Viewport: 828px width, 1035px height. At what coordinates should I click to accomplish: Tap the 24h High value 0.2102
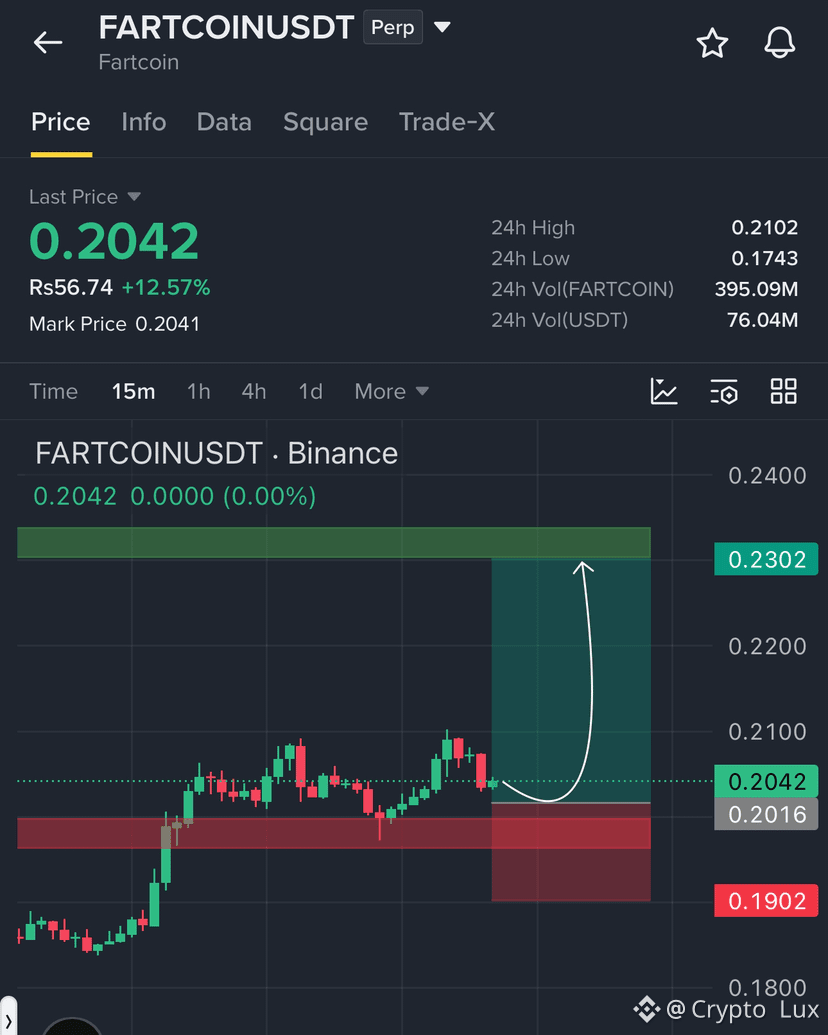pyautogui.click(x=764, y=228)
